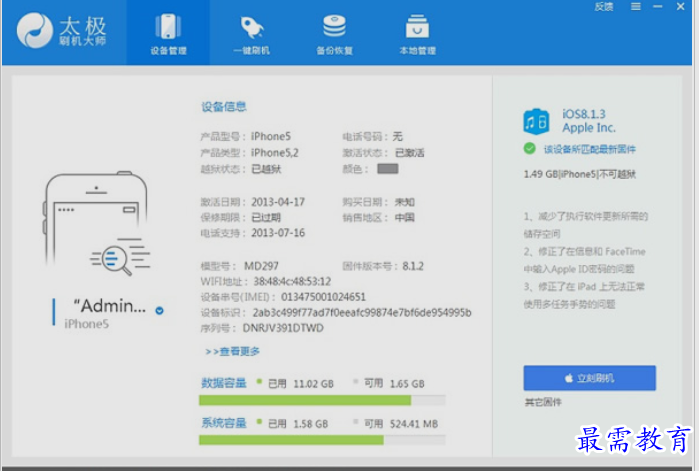The width and height of the screenshot is (699, 471).
Task: Click the iPhone5 label under device name
Action: pos(86,324)
